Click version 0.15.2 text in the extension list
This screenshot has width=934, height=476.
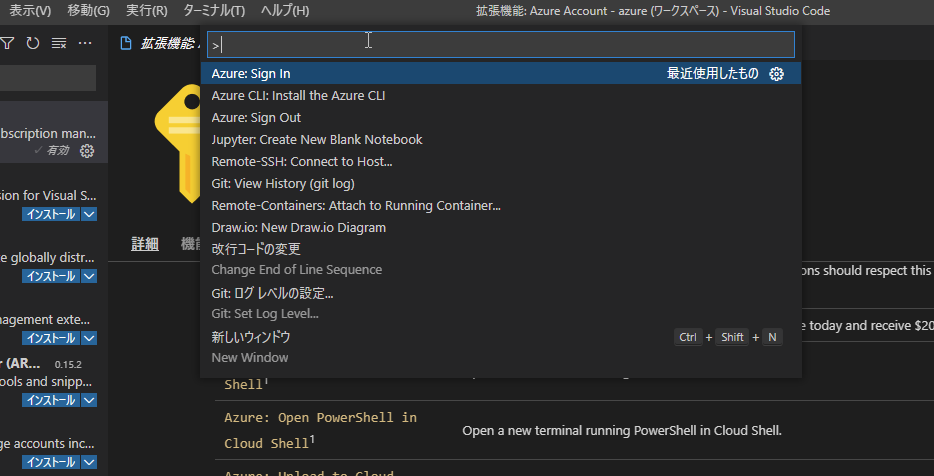pos(68,365)
